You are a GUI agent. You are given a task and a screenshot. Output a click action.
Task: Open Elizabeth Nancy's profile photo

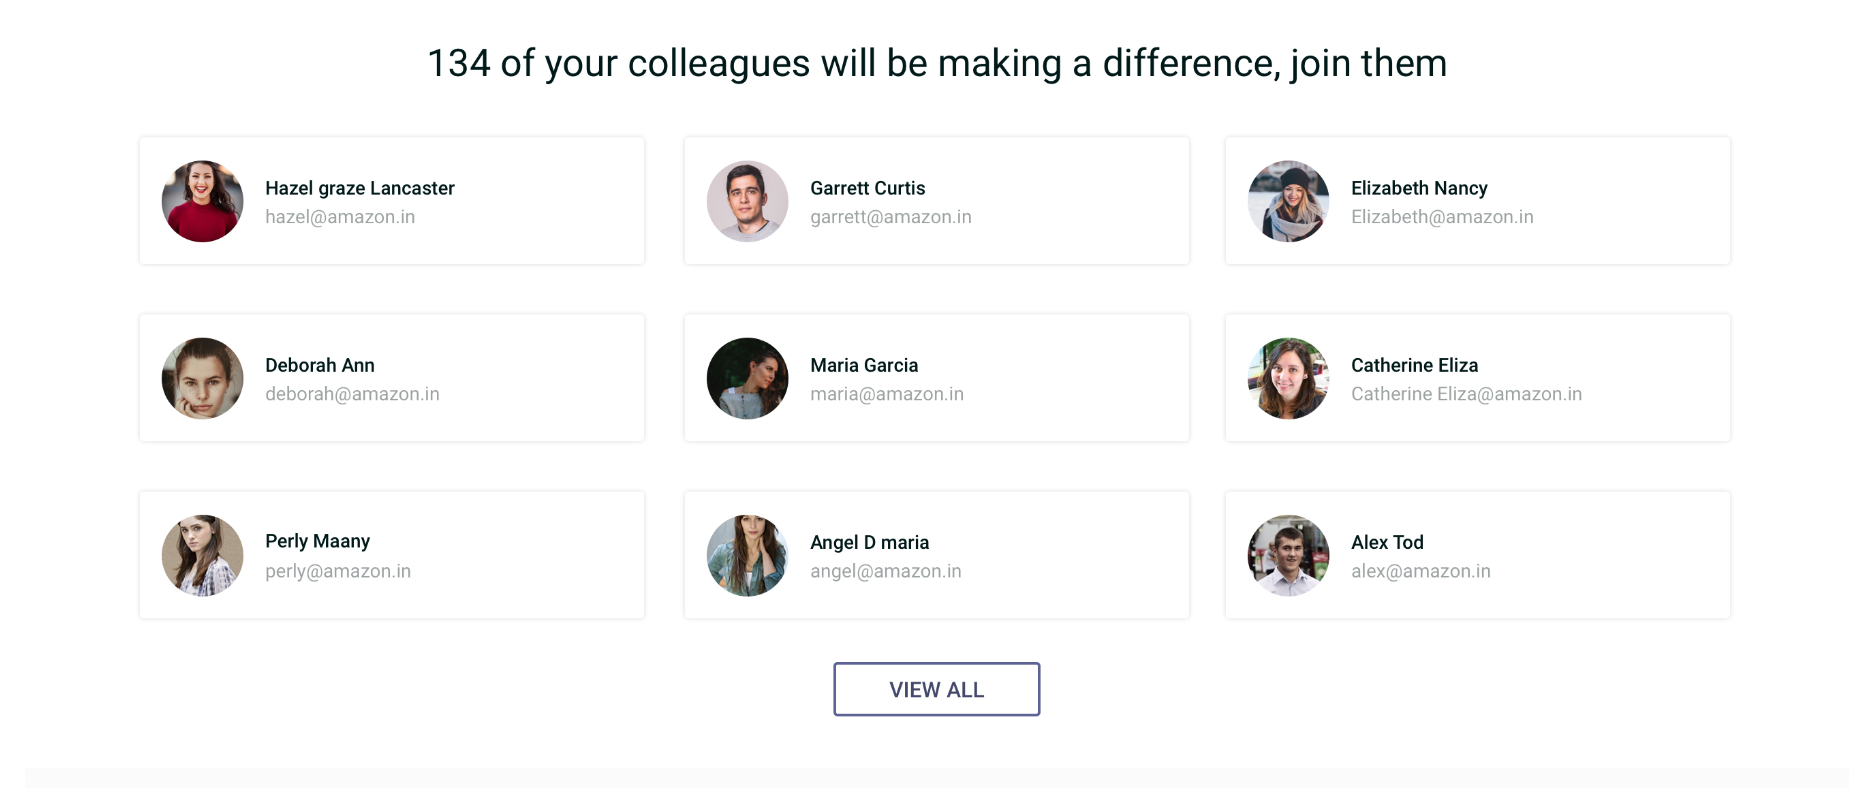point(1288,201)
